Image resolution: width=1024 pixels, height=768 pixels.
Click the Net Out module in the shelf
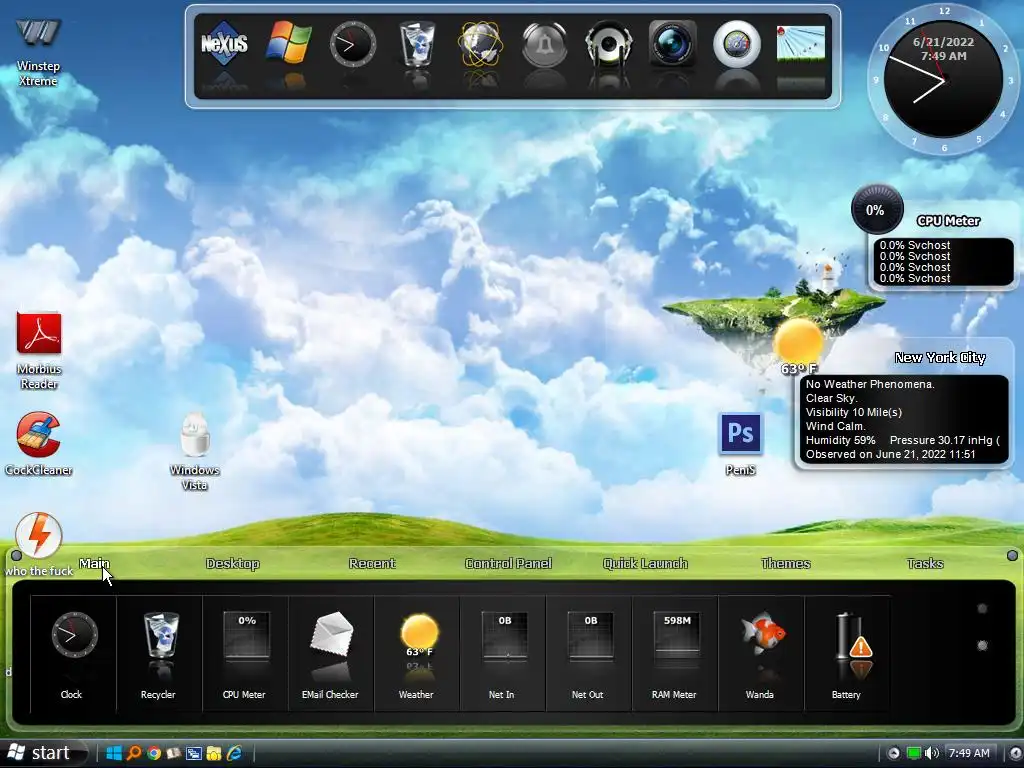pyautogui.click(x=588, y=653)
